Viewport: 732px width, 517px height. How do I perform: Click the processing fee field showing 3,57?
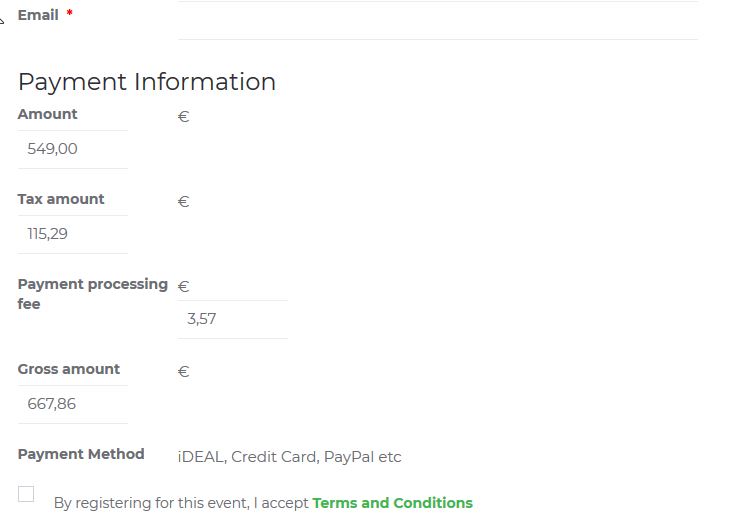(231, 319)
